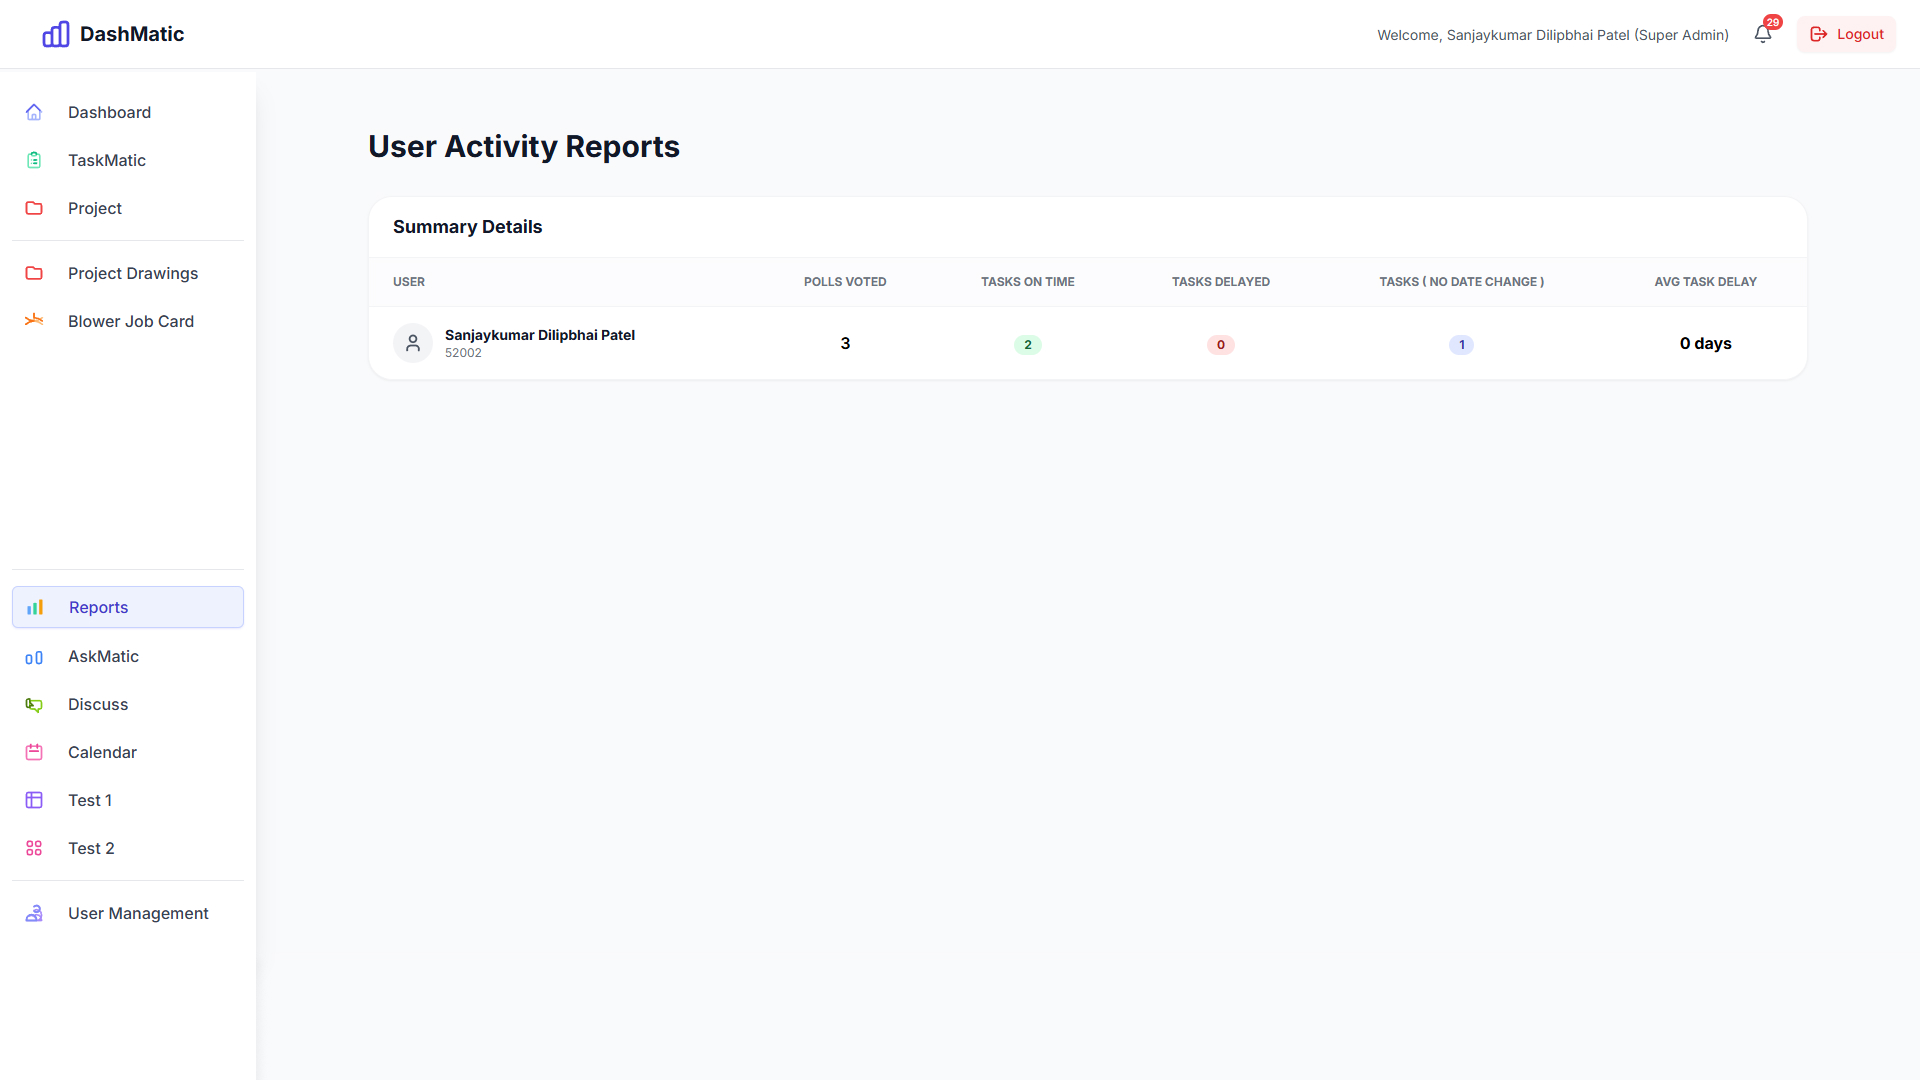Viewport: 1920px width, 1080px height.
Task: Open the user avatar beside Sanjaykumar's name
Action: (412, 343)
